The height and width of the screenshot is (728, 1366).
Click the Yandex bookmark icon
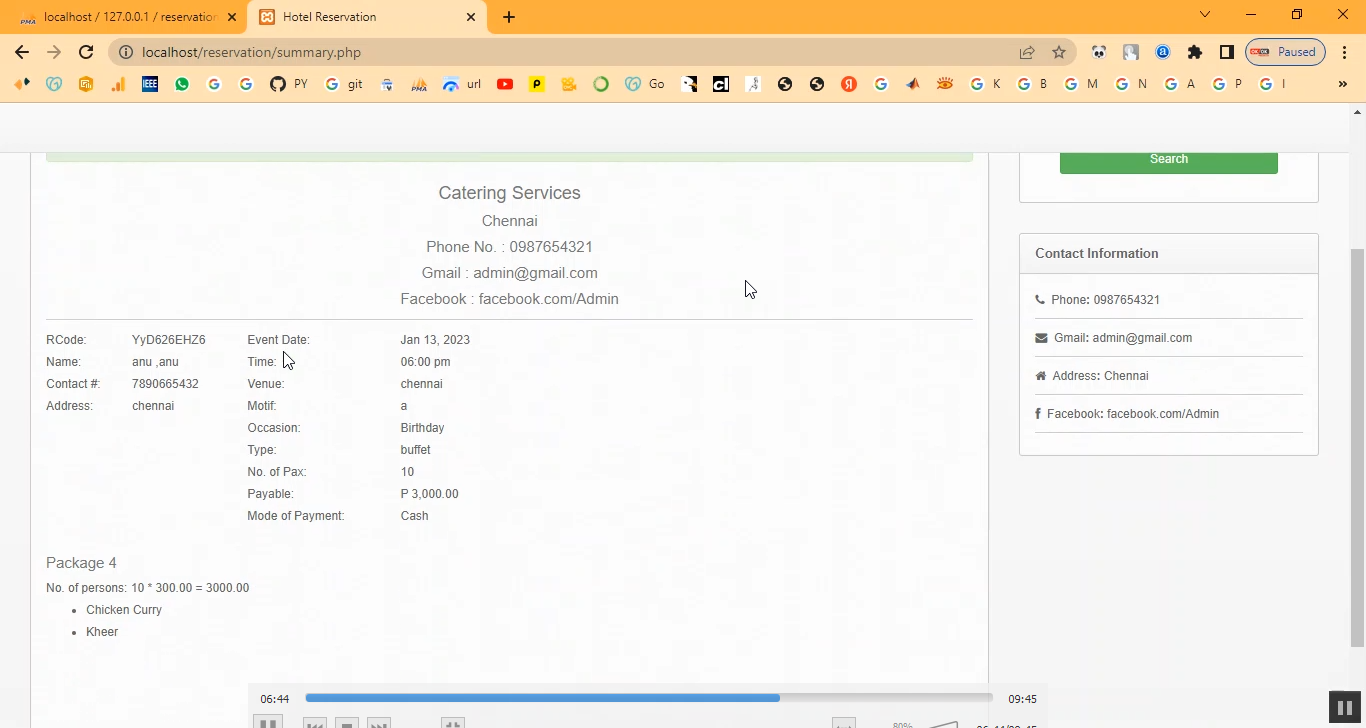click(x=849, y=84)
